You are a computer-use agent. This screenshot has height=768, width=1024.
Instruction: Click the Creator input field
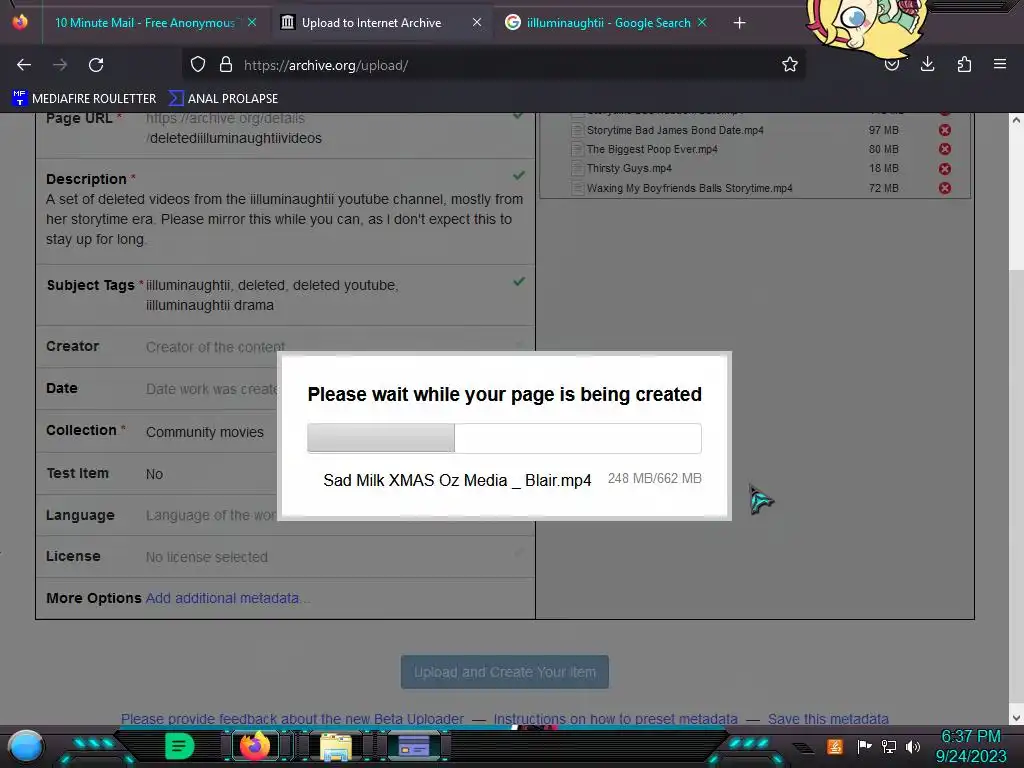pos(216,347)
